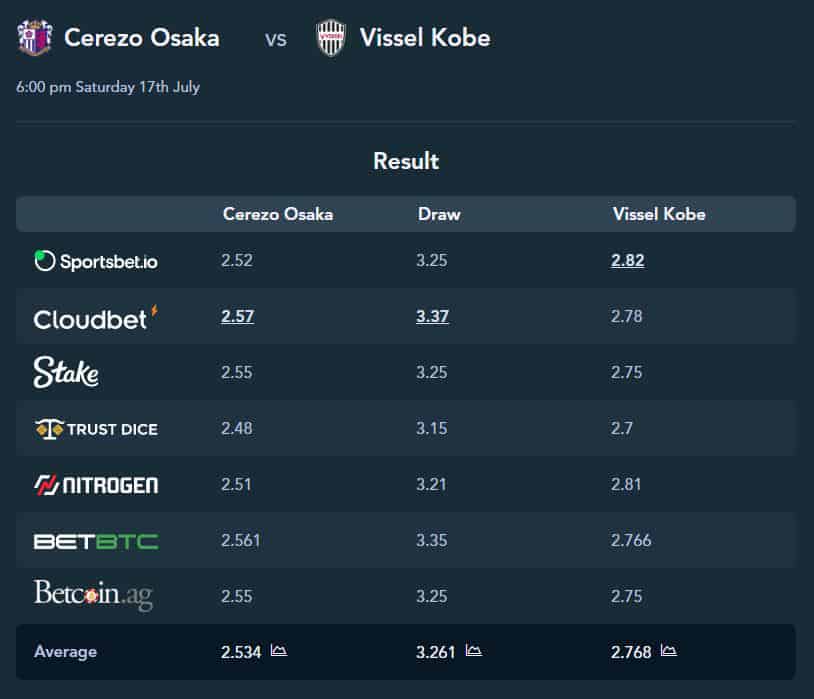Select the Draw column header
Image resolution: width=814 pixels, height=699 pixels.
pos(439,214)
